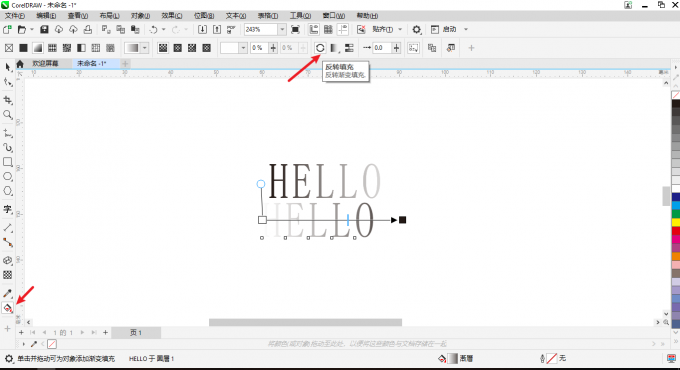Click the horizontal scrollbar thumb
Image resolution: width=680 pixels, height=370 pixels.
pyautogui.click(x=305, y=322)
